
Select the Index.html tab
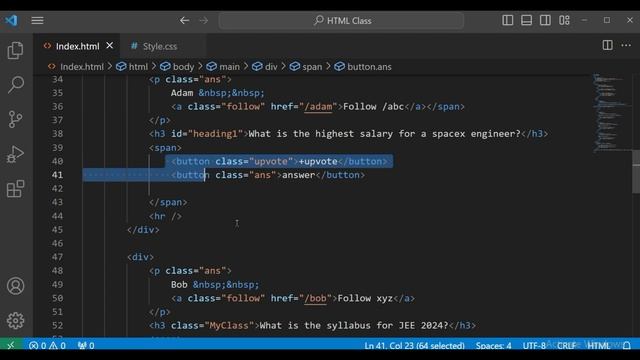click(x=77, y=46)
